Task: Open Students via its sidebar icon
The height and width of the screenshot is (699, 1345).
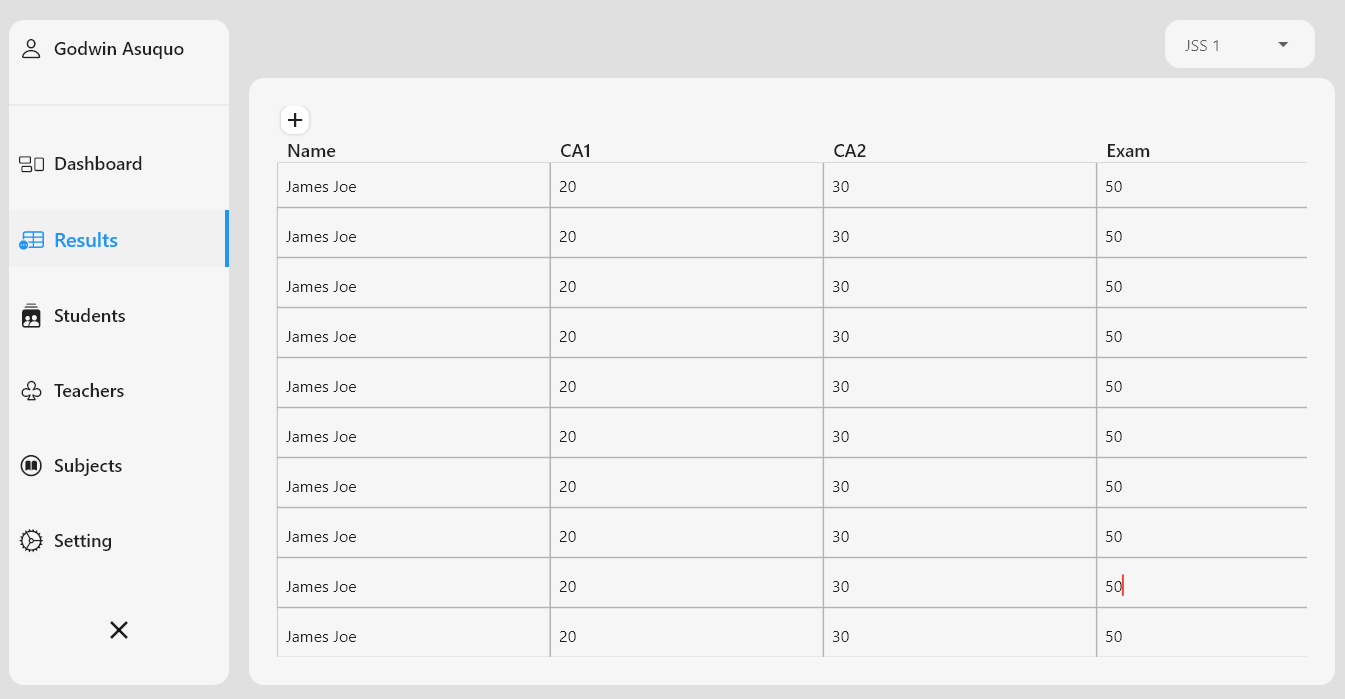Action: click(30, 315)
